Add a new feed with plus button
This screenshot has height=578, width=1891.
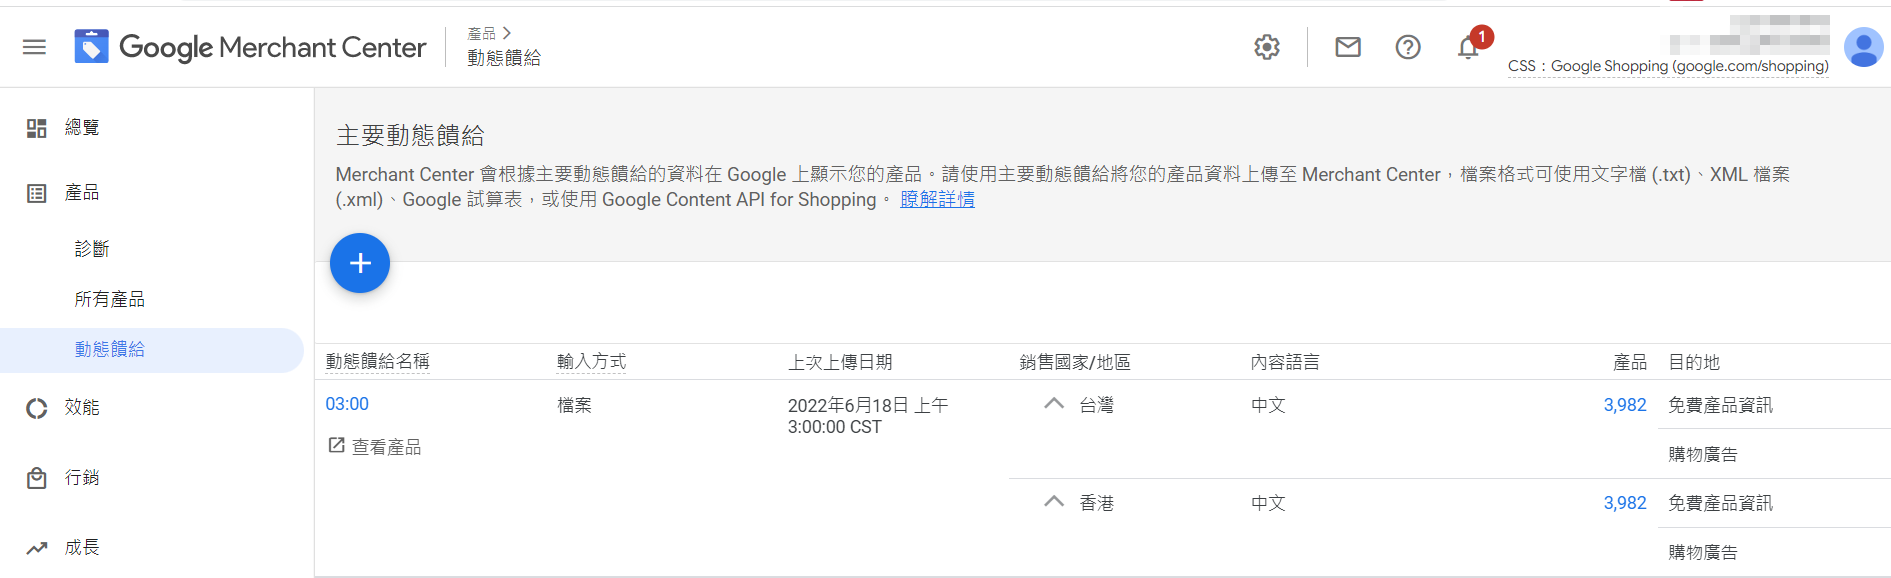click(x=360, y=263)
